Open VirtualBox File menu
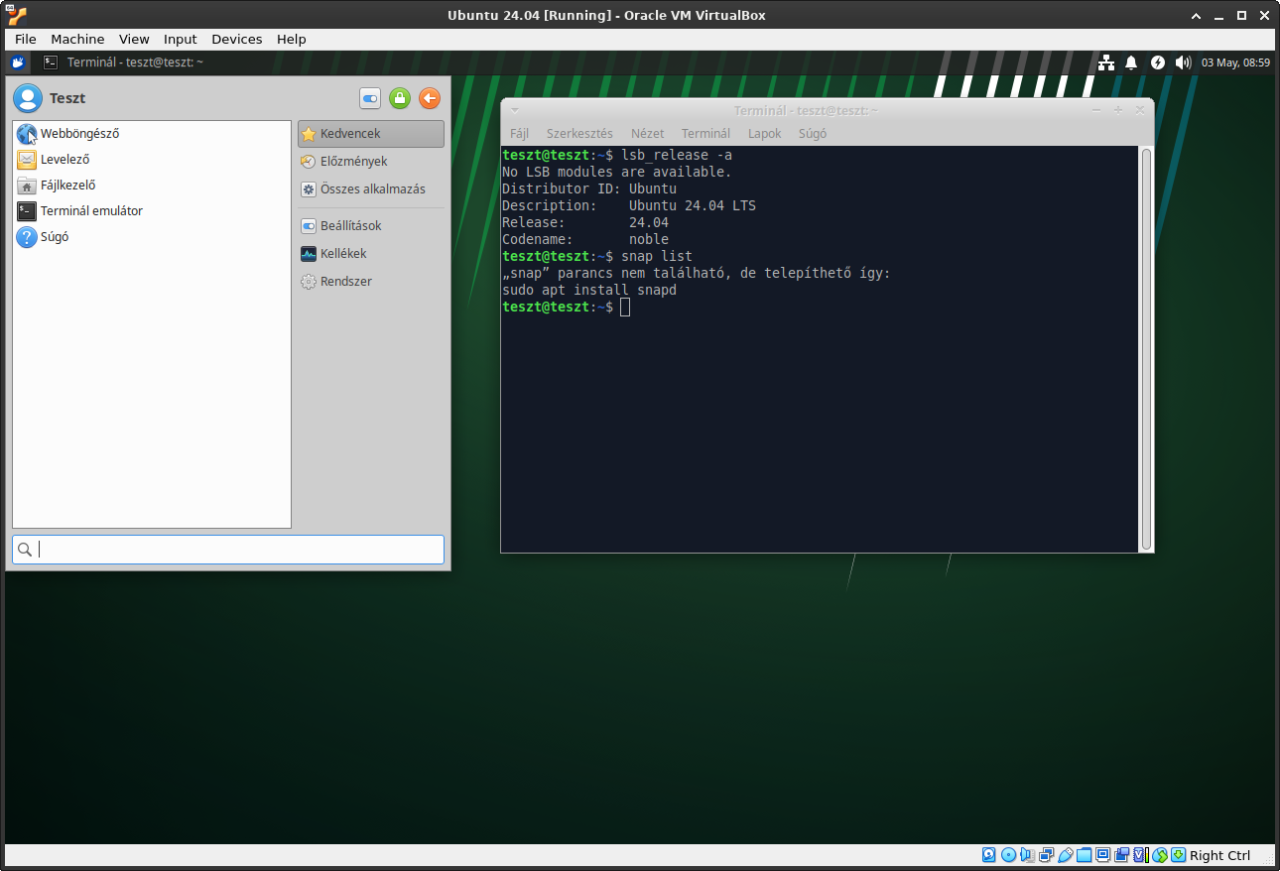The height and width of the screenshot is (871, 1280). (x=25, y=39)
